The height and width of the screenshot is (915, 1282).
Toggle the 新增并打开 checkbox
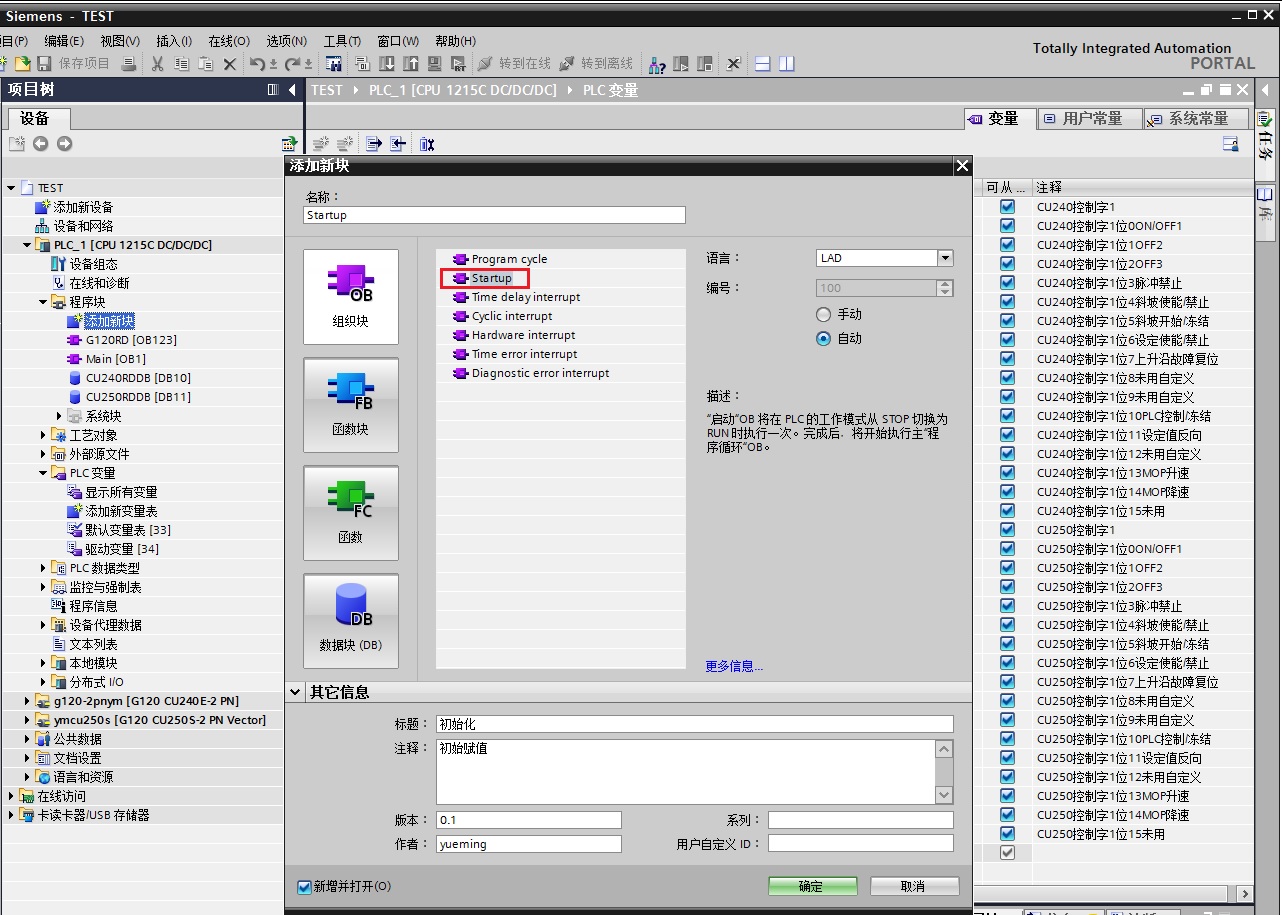pos(305,887)
